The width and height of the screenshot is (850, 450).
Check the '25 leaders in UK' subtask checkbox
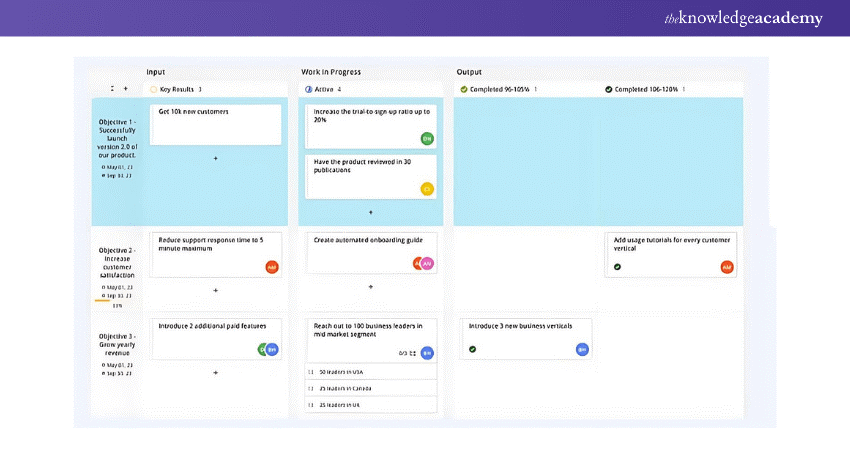[x=311, y=405]
